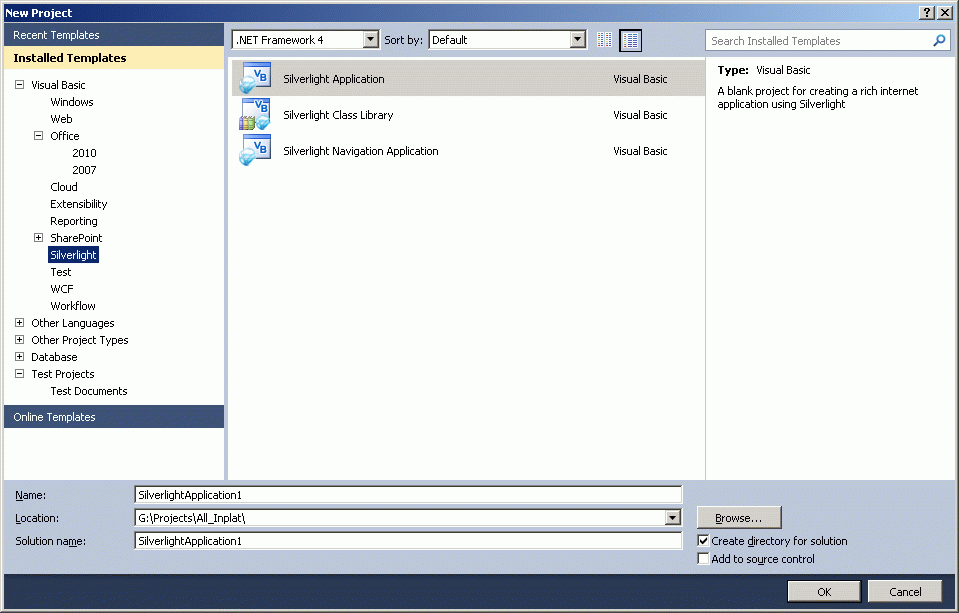Image resolution: width=959 pixels, height=613 pixels.
Task: Click the Silverlight Class Library template icon
Action: tap(255, 114)
